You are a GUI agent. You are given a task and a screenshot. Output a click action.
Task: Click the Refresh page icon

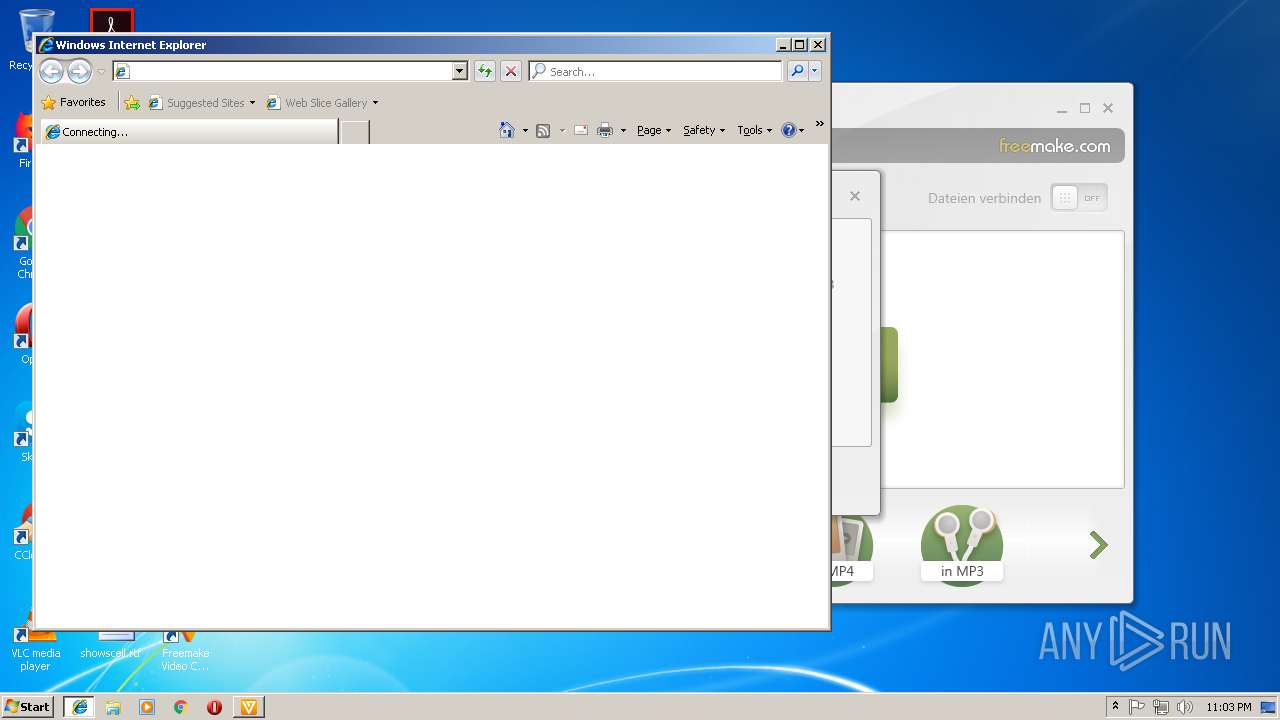(x=485, y=71)
